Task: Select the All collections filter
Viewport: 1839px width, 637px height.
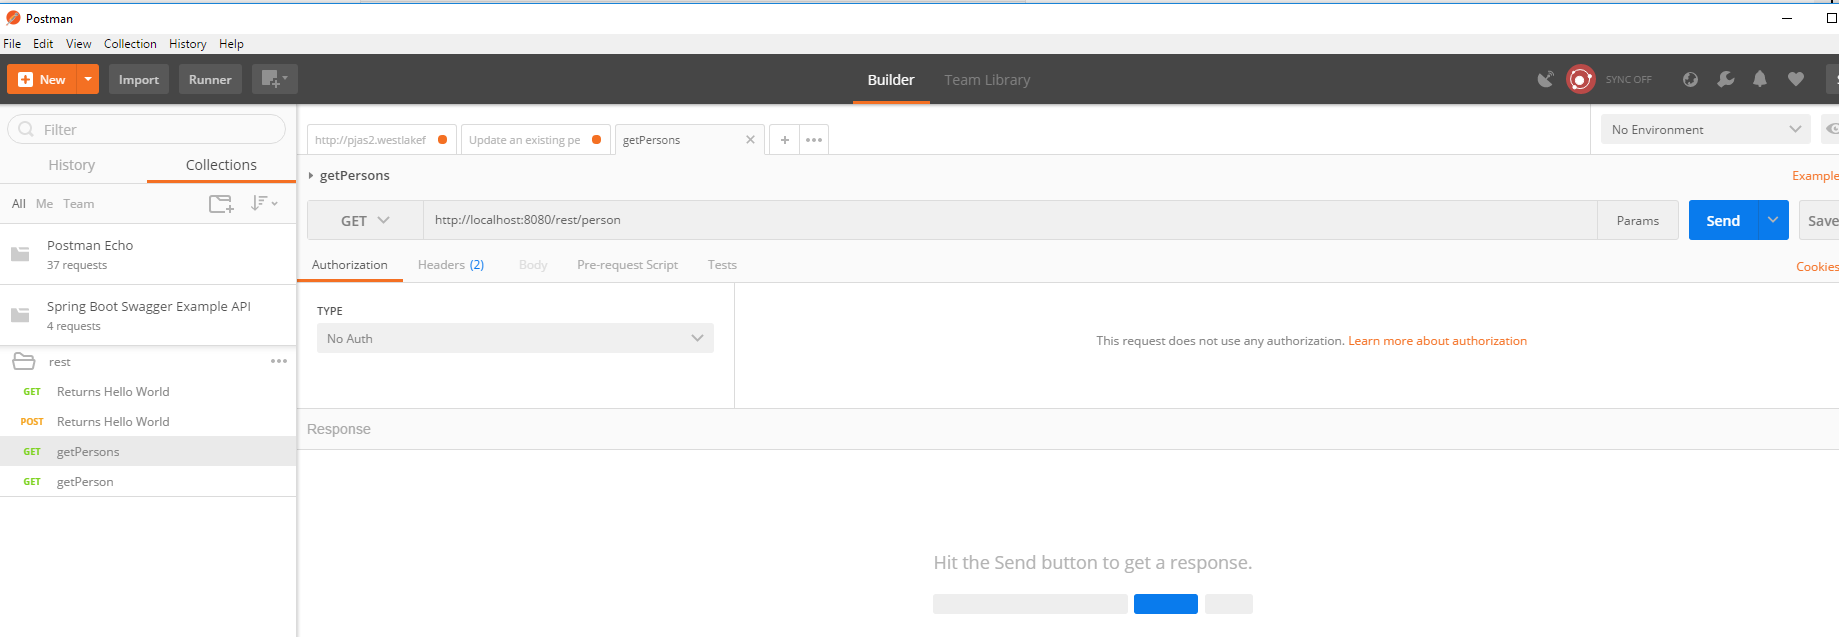Action: tap(19, 204)
